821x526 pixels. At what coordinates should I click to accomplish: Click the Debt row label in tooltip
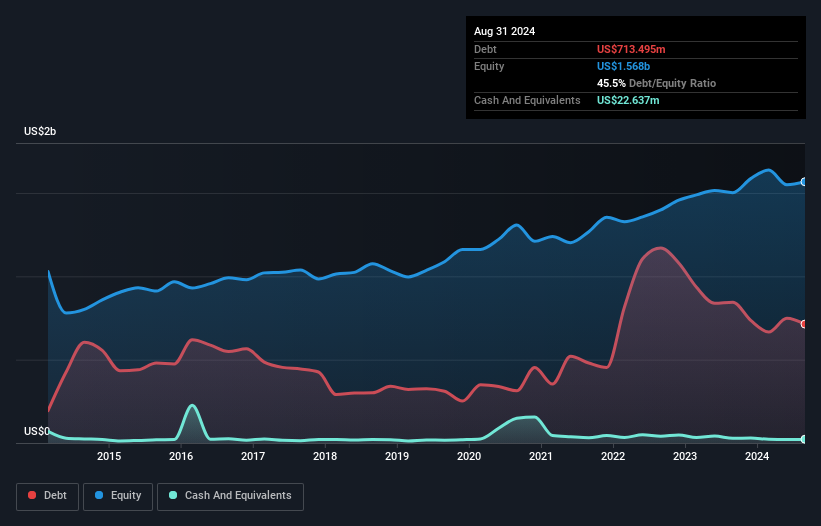(485, 49)
